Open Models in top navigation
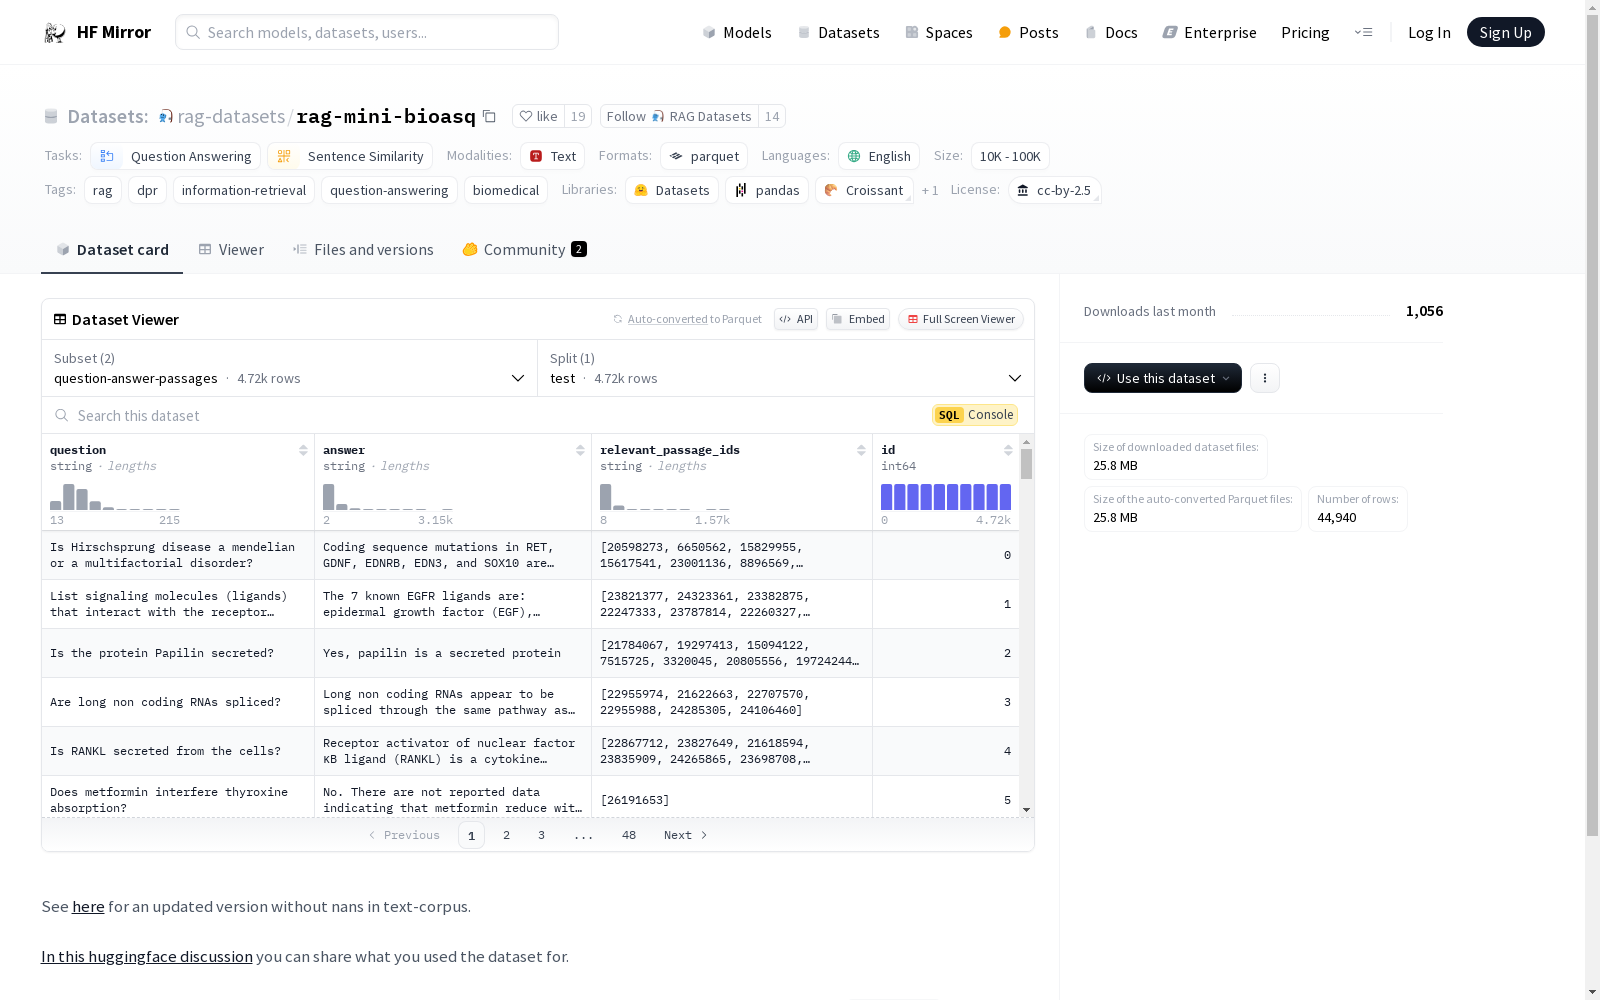This screenshot has height=1000, width=1600. click(737, 33)
